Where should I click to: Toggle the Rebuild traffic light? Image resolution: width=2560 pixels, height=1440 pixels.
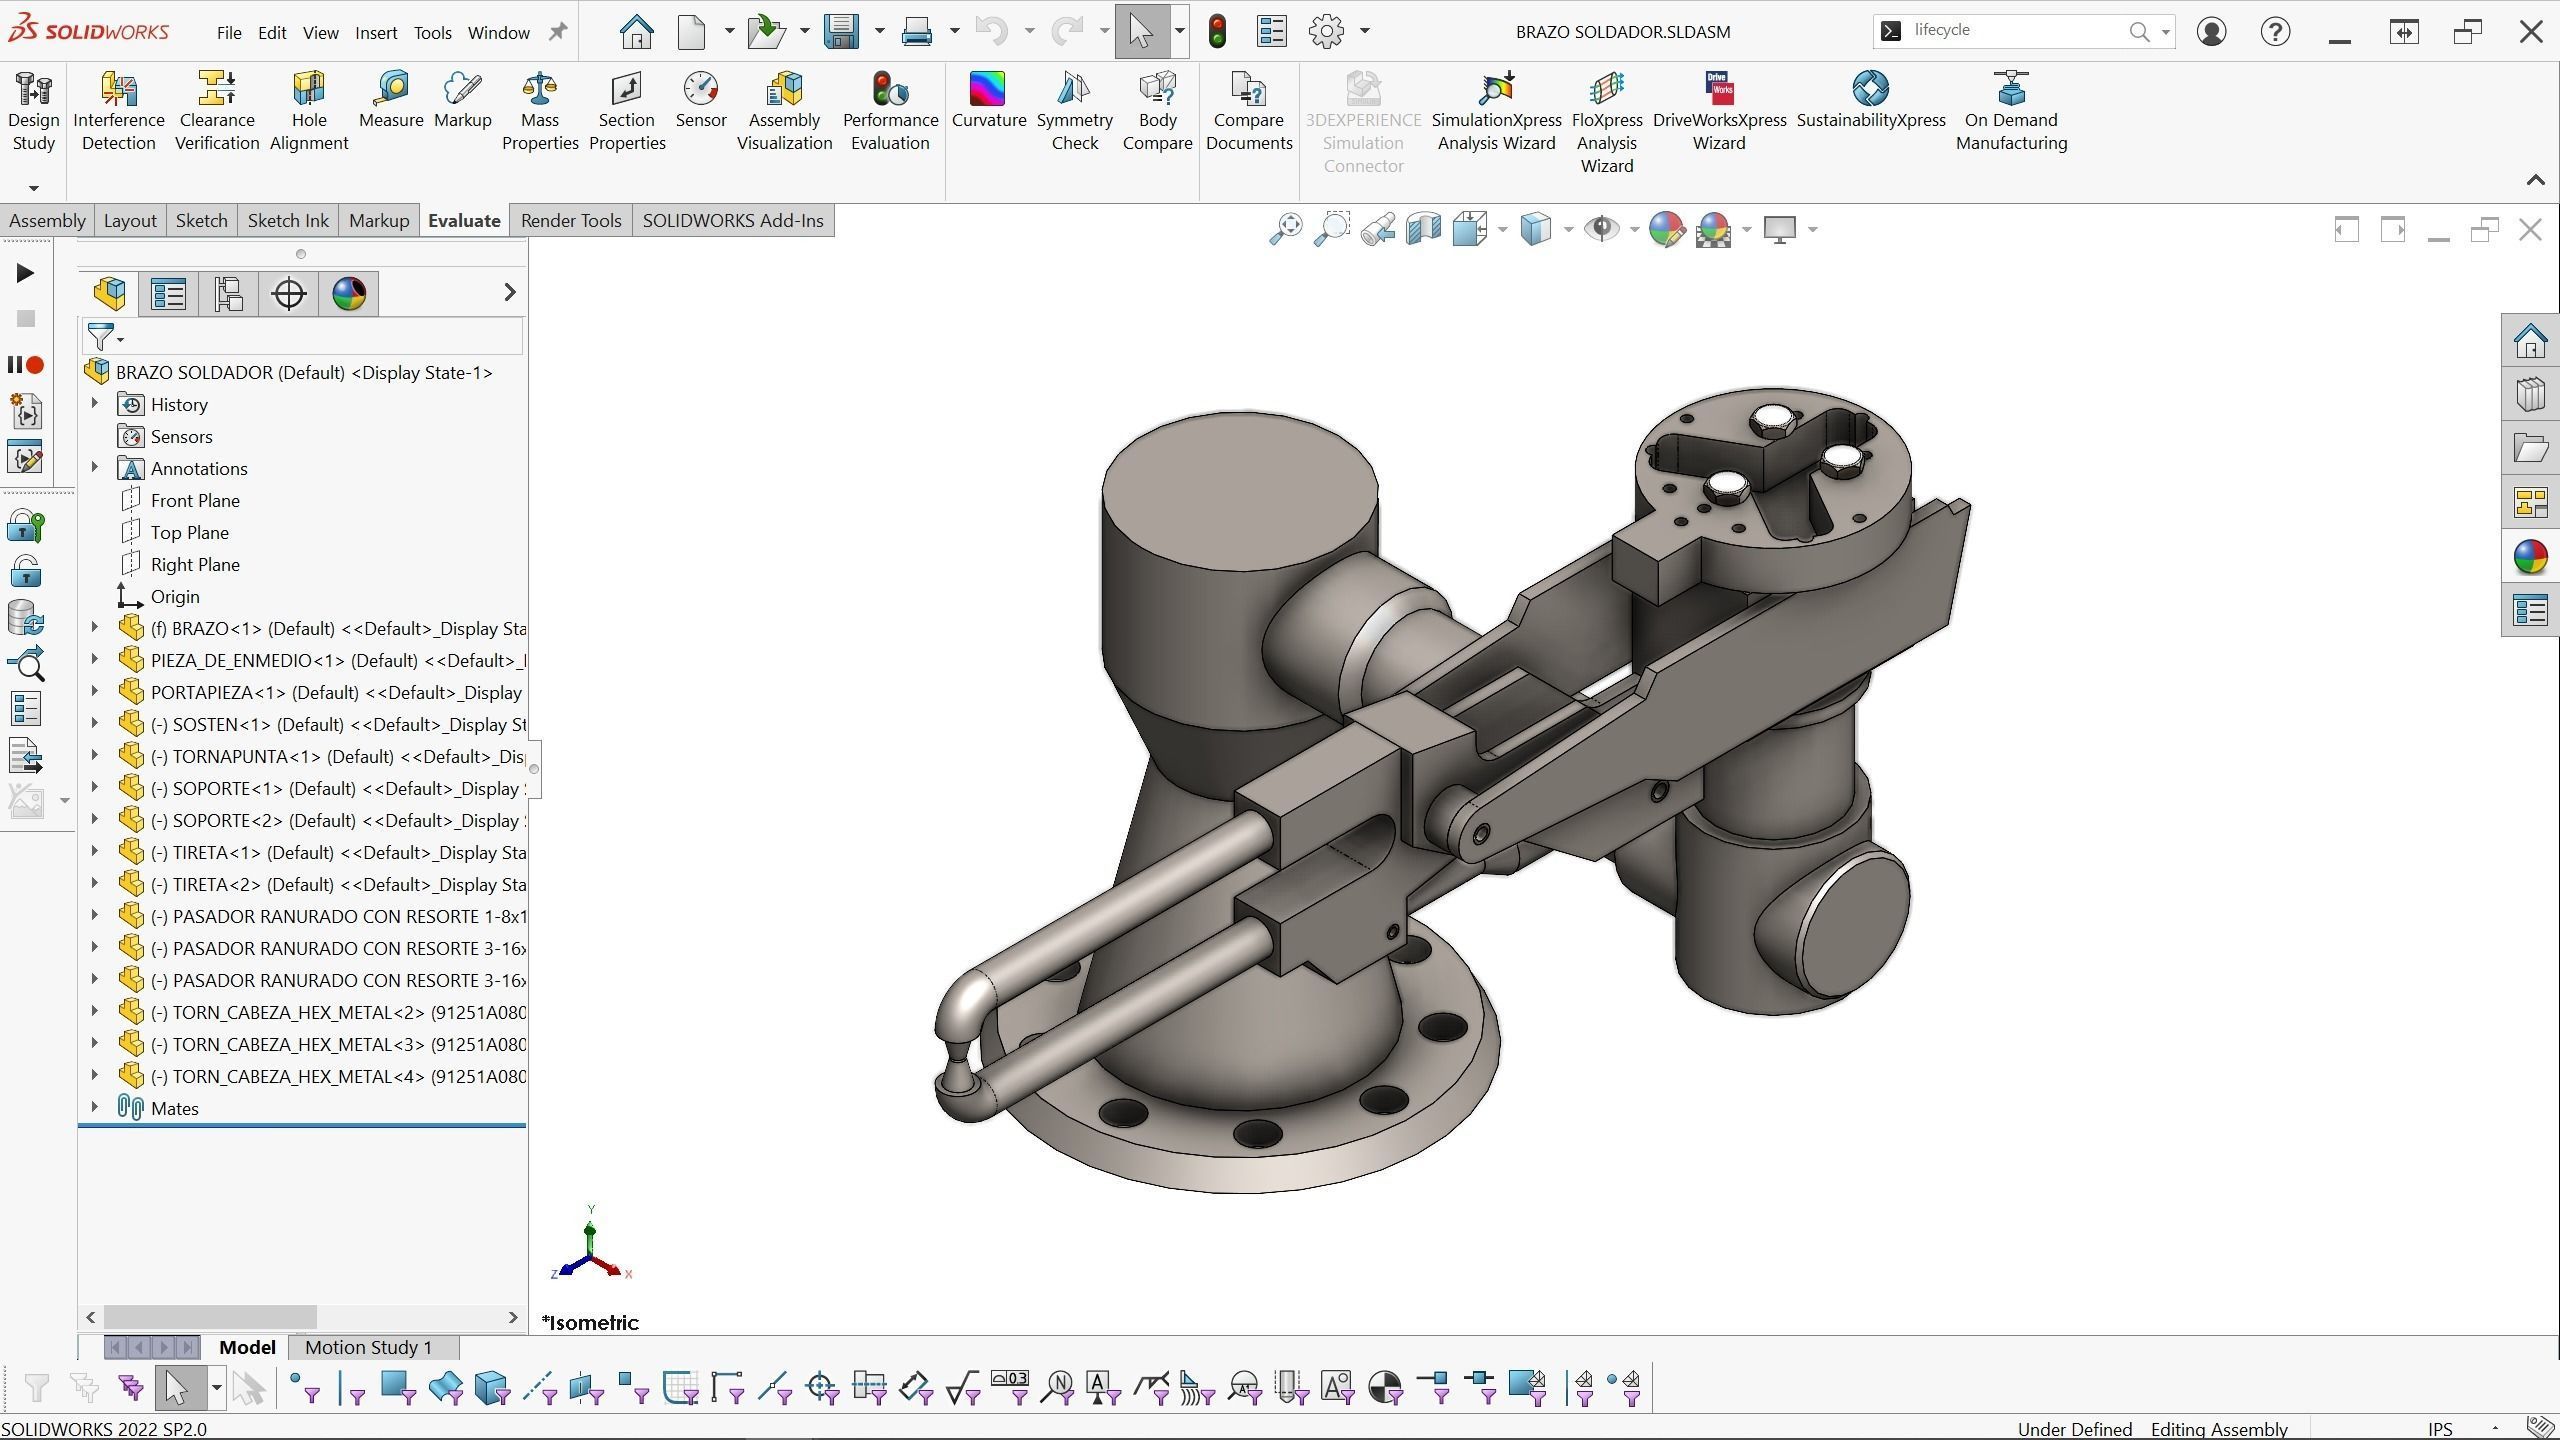[1217, 31]
